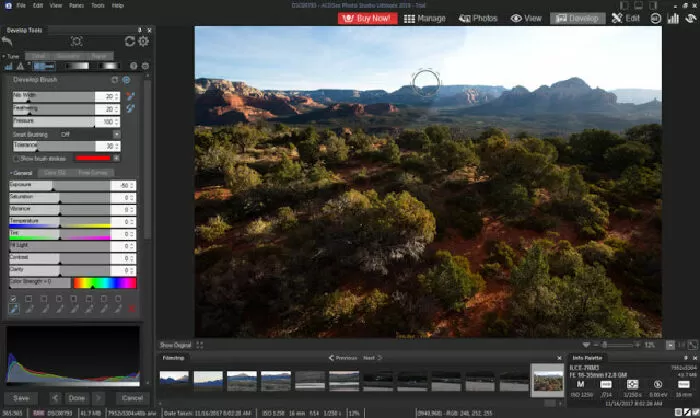Click the undo arrow in Develop Tools
700x418 pixels.
click(x=7, y=41)
